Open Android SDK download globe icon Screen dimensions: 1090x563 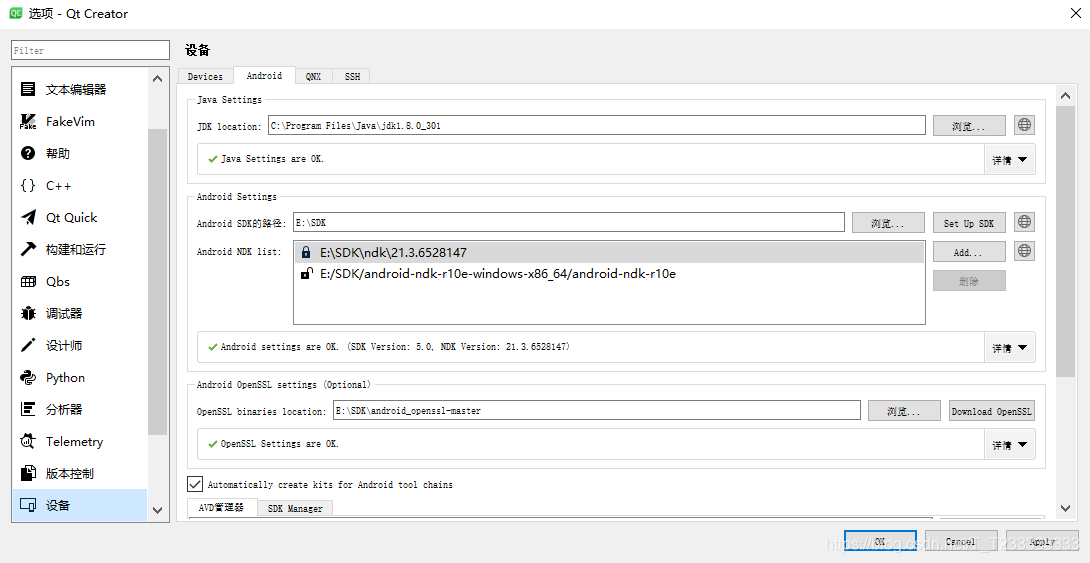click(1024, 222)
